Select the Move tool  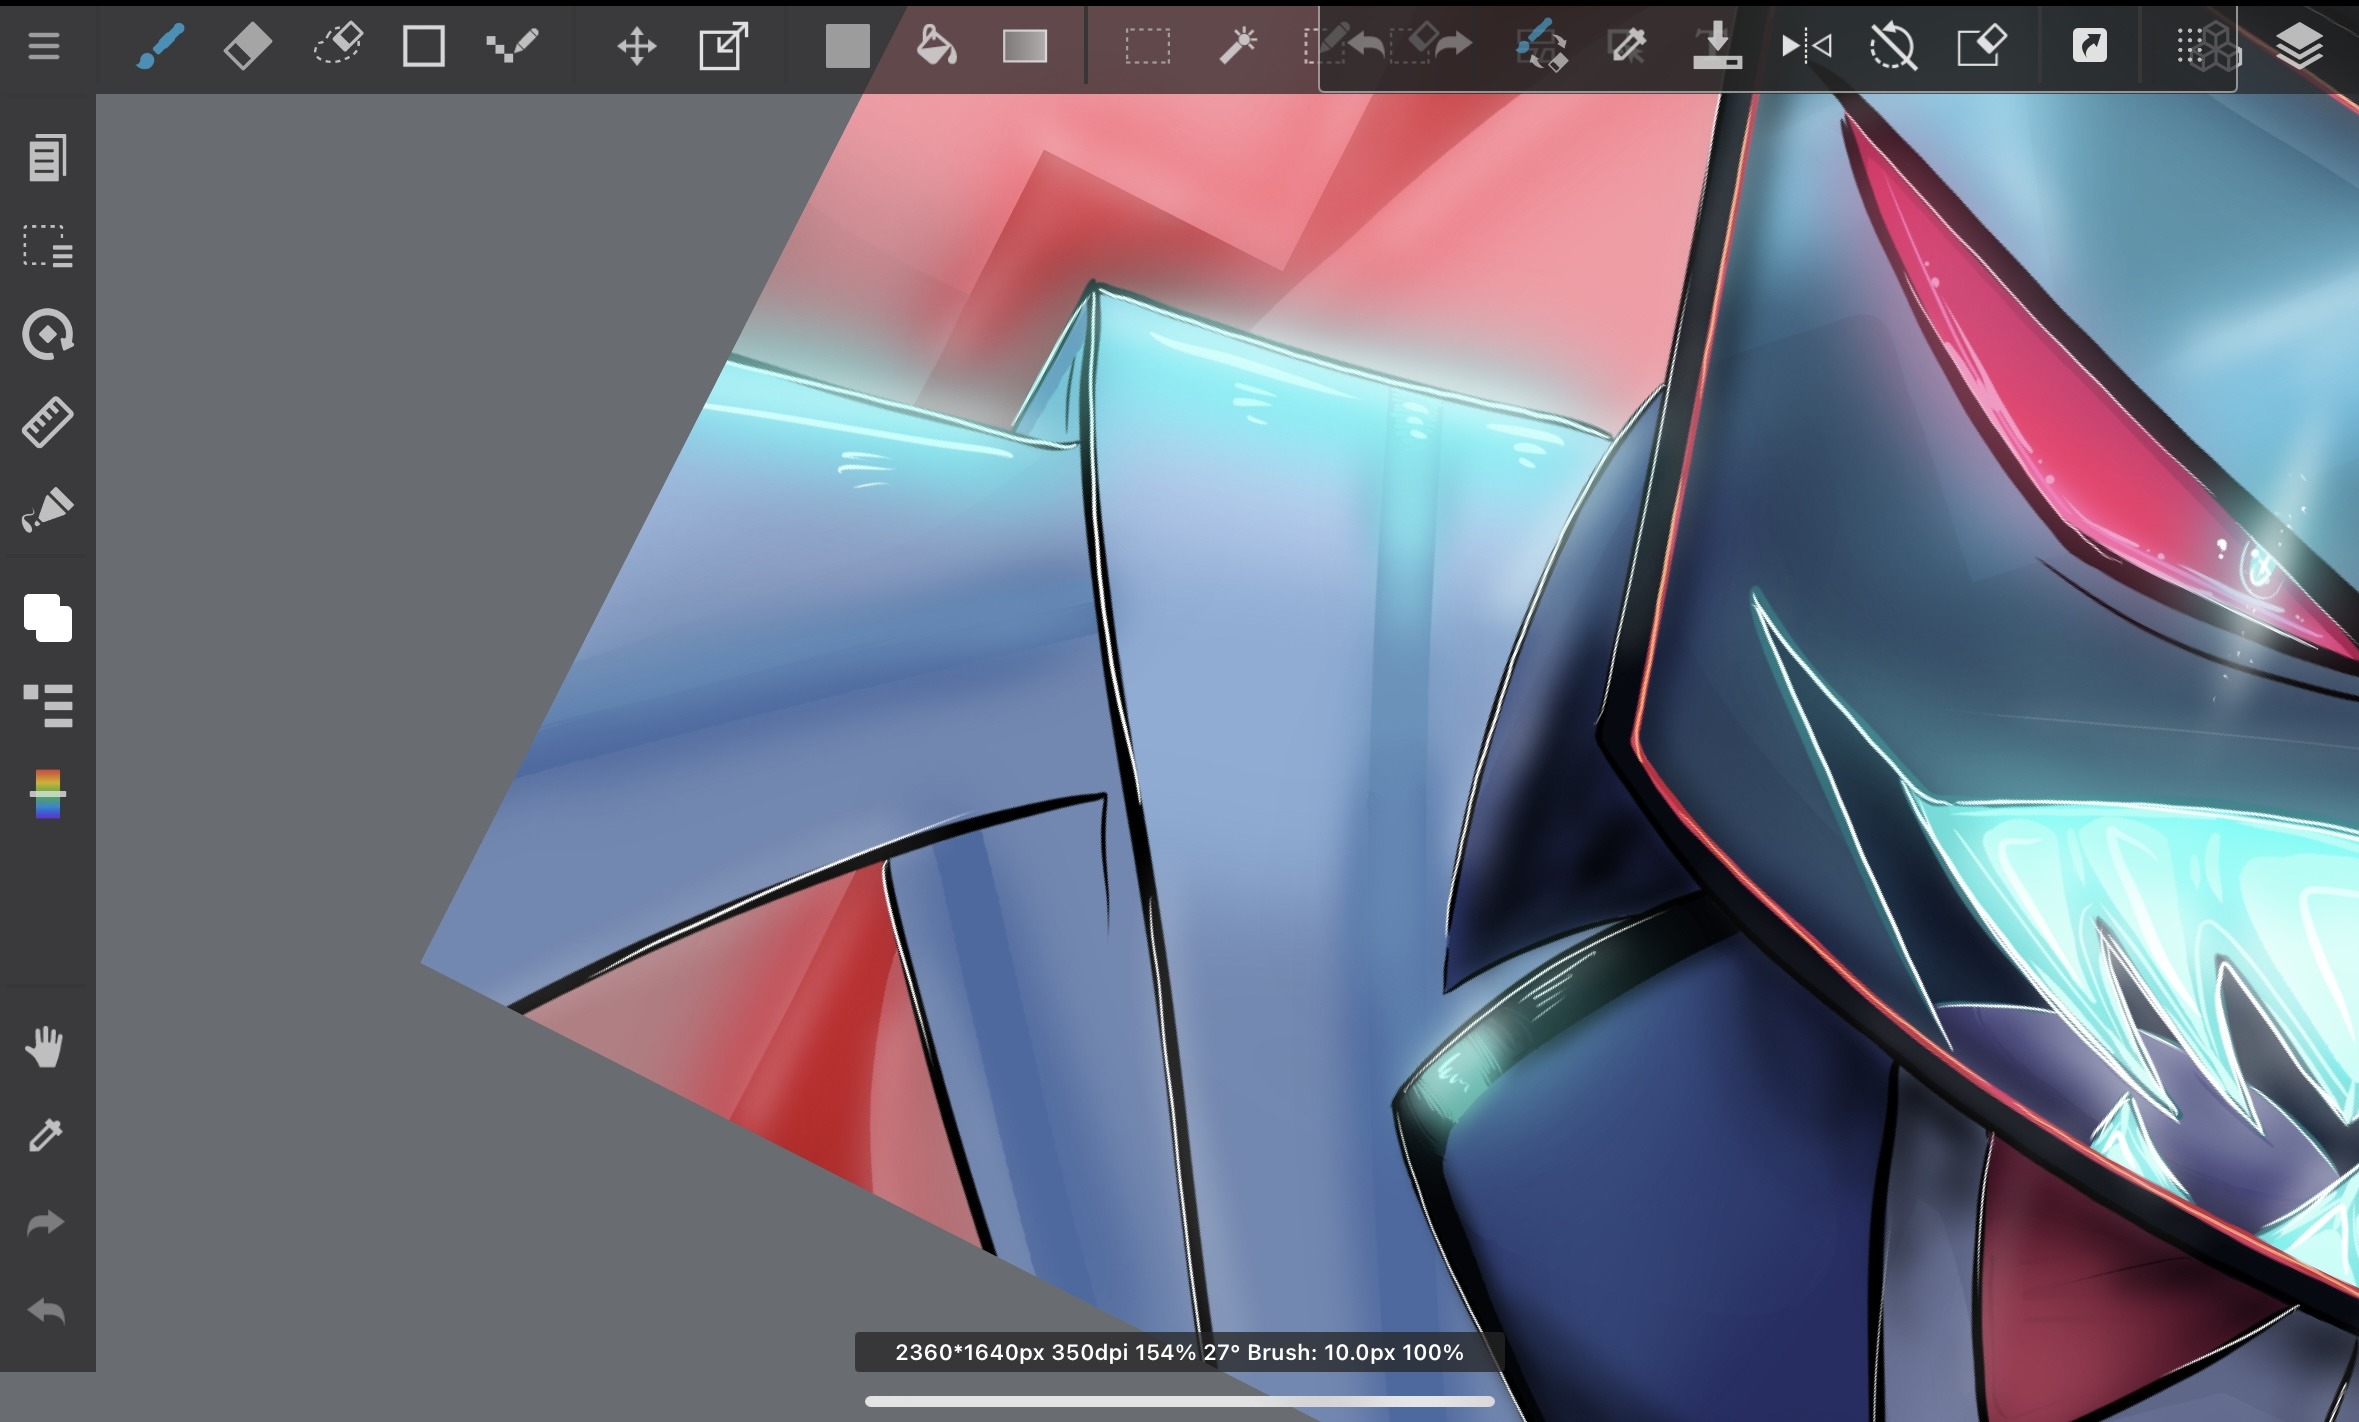click(x=636, y=46)
